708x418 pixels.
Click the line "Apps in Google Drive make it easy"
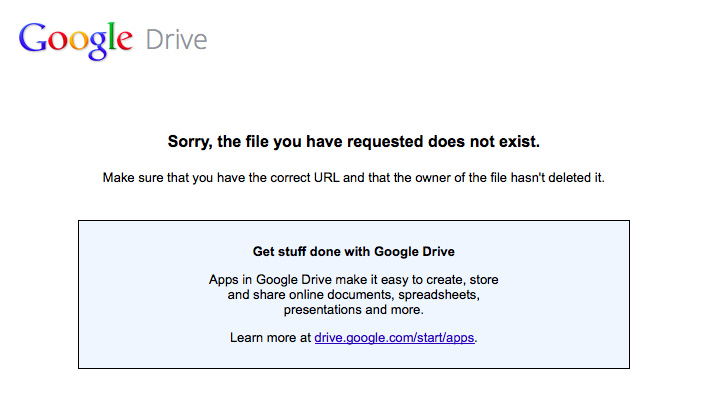click(x=354, y=280)
